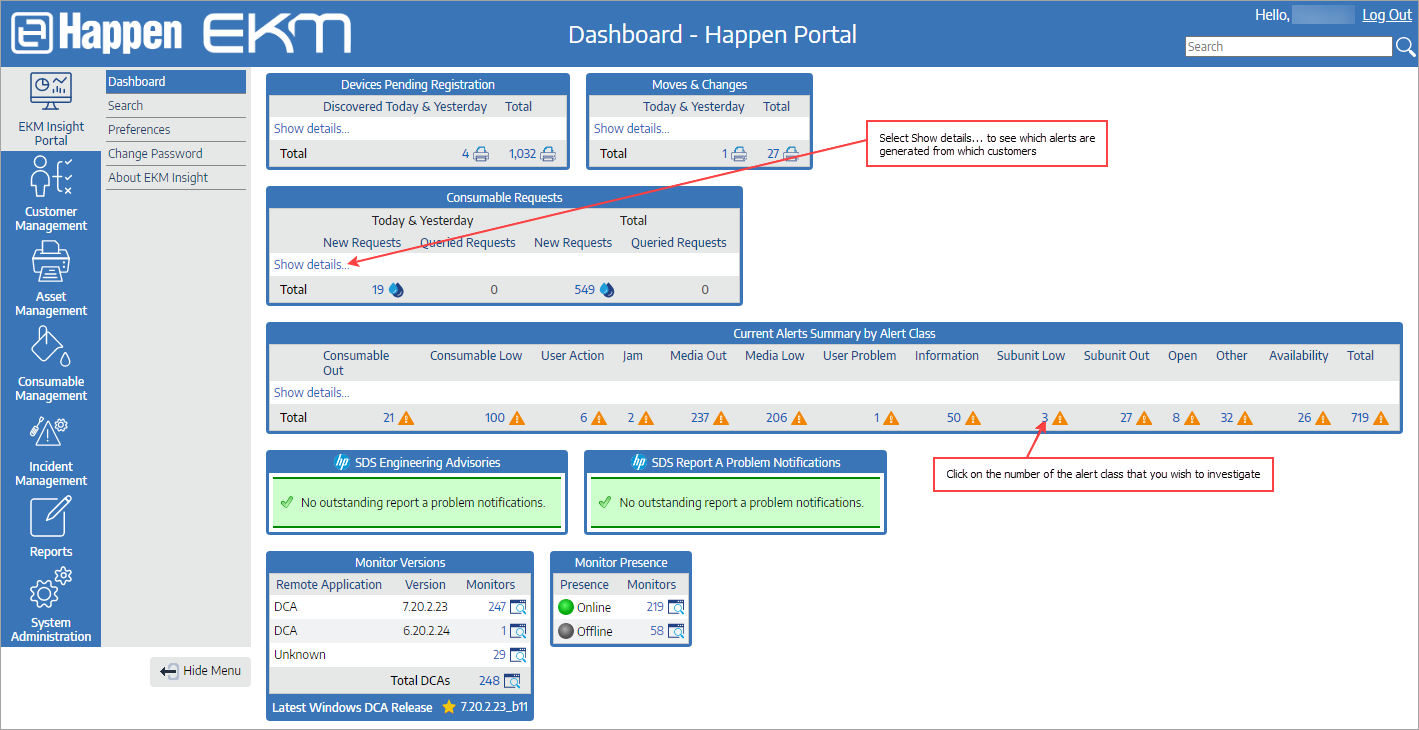Click warning icon for Open alerts 8

[1193, 418]
